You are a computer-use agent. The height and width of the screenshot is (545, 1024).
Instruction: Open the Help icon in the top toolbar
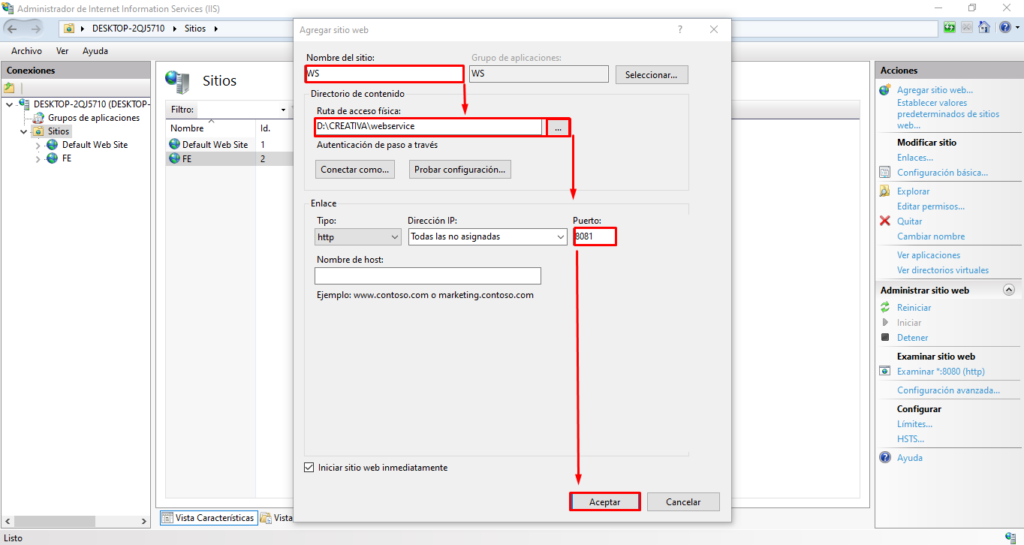(1005, 27)
